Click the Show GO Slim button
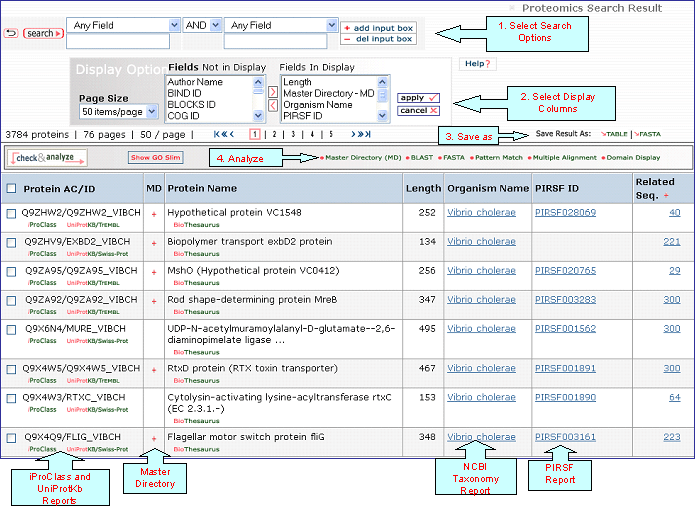Screen dimensions: 696x506 pyautogui.click(x=155, y=157)
